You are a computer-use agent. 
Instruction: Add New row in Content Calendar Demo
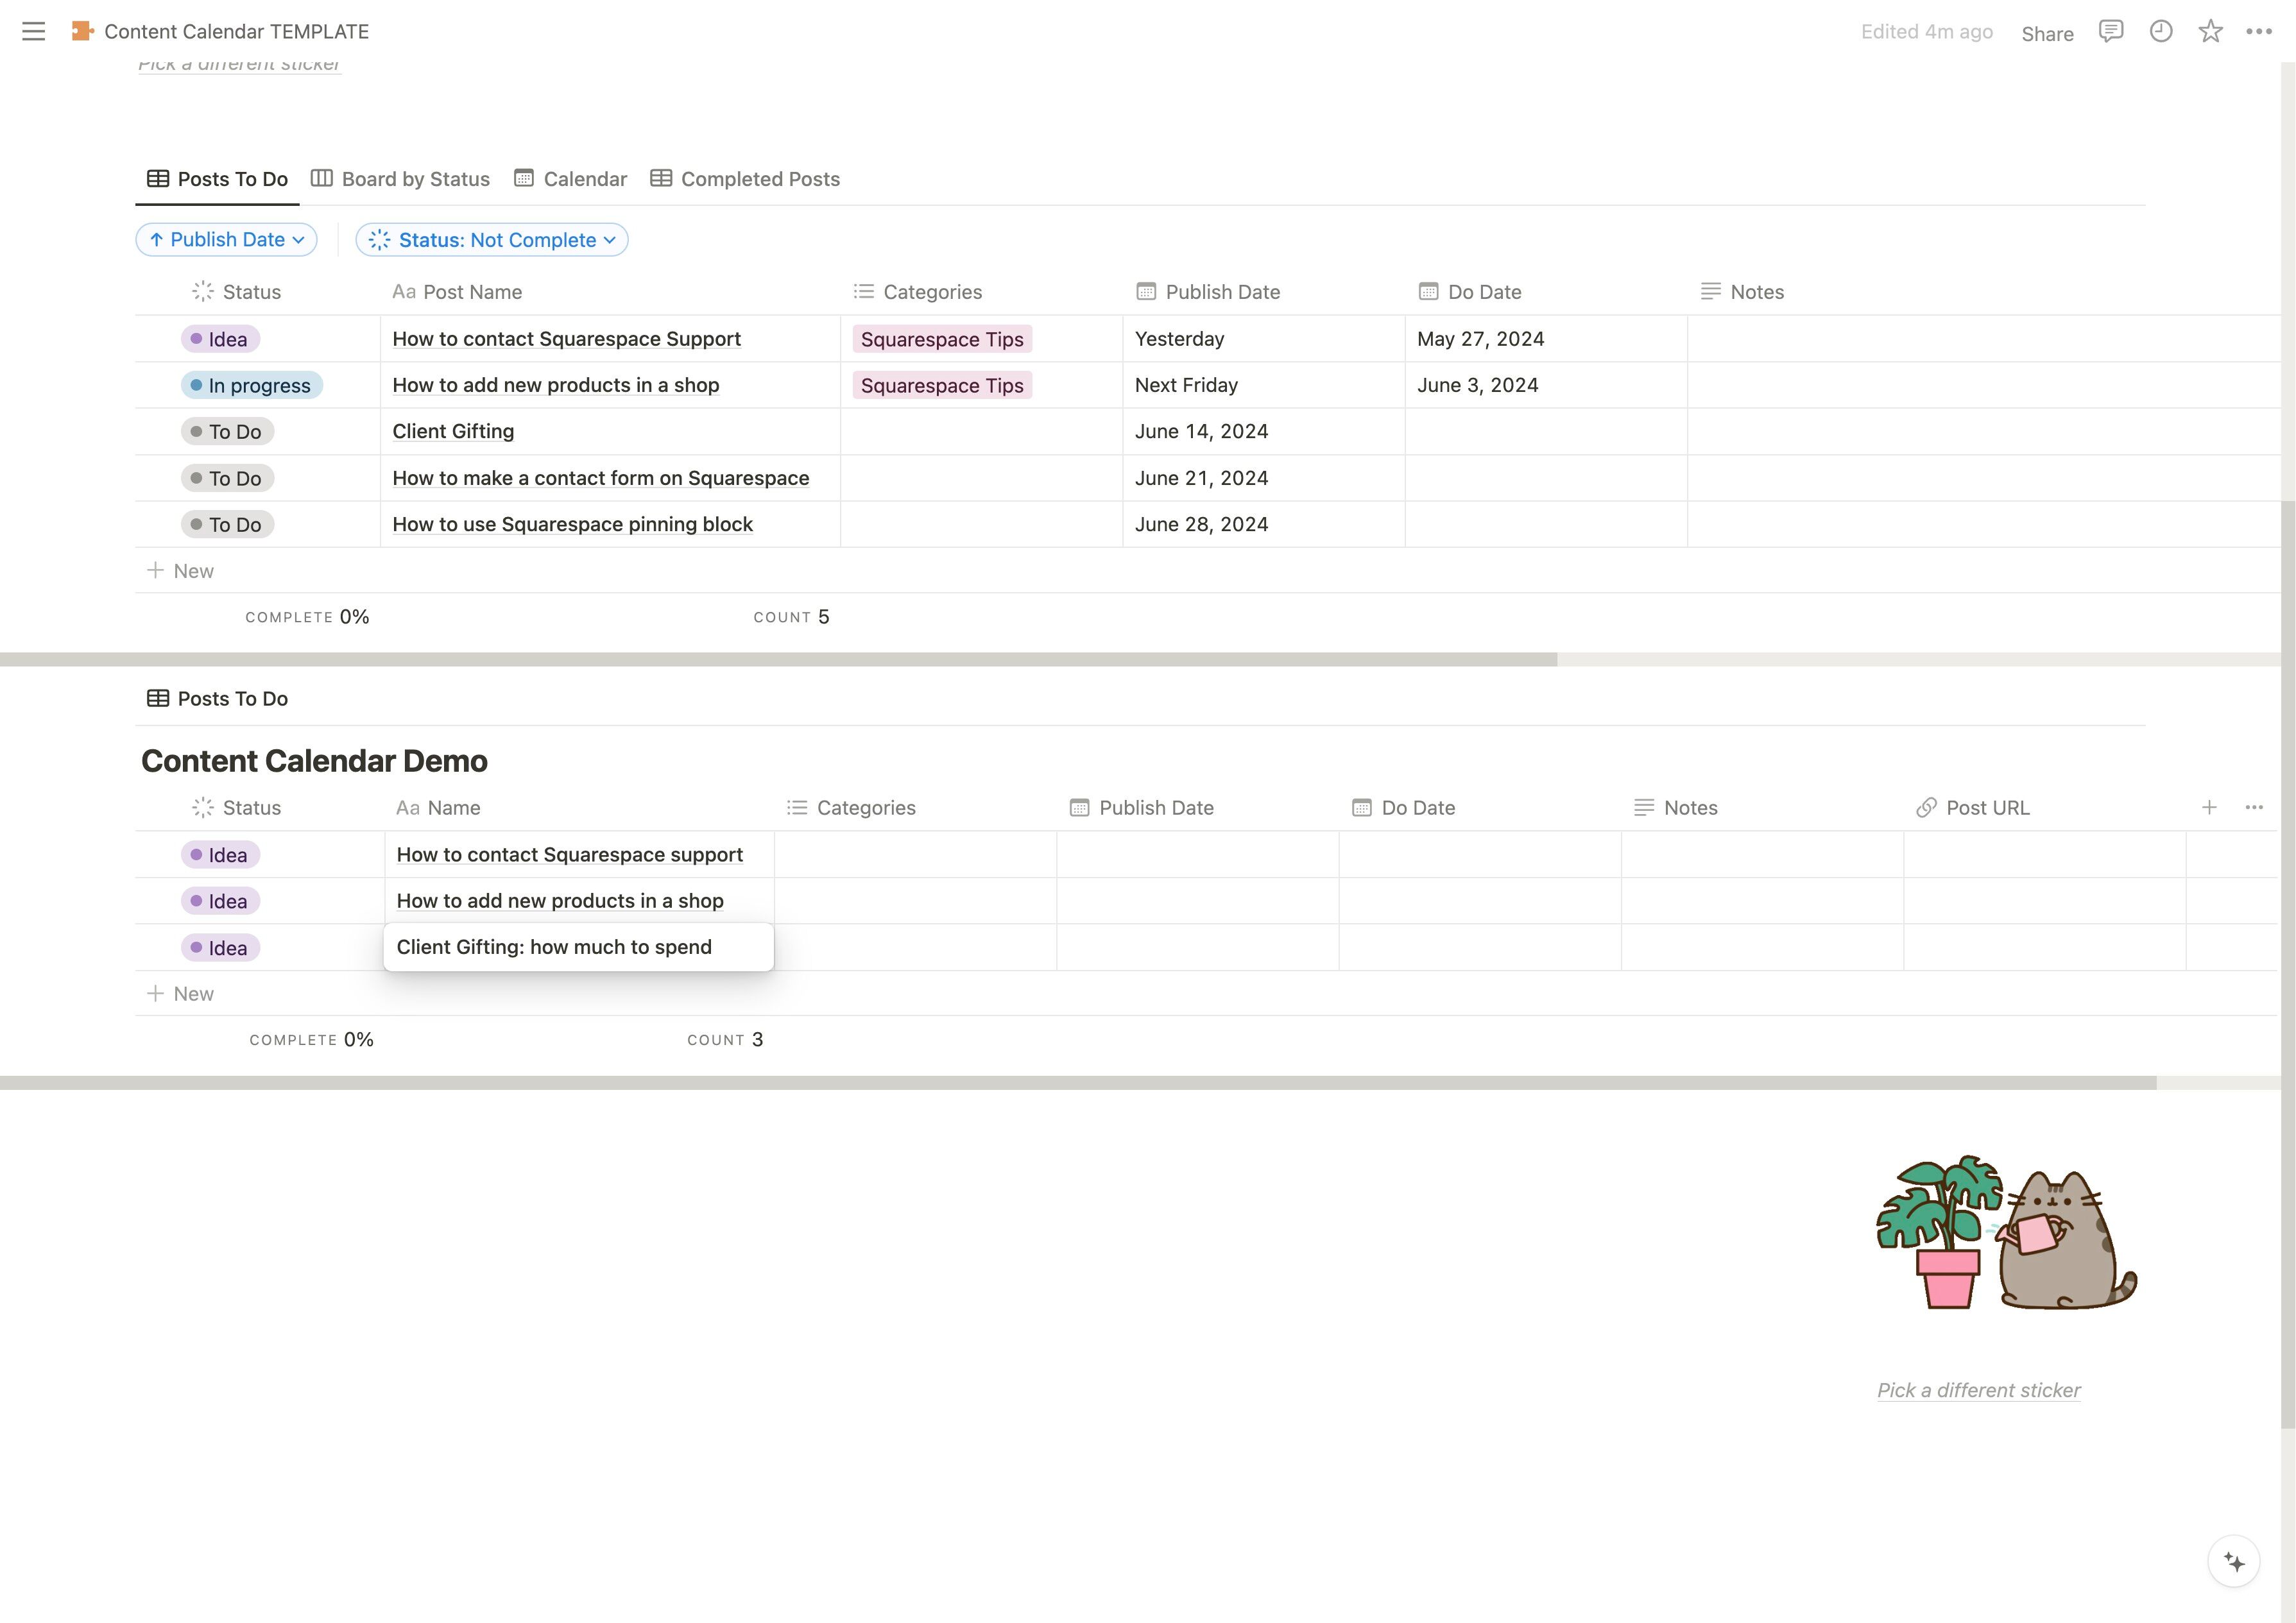tap(181, 993)
